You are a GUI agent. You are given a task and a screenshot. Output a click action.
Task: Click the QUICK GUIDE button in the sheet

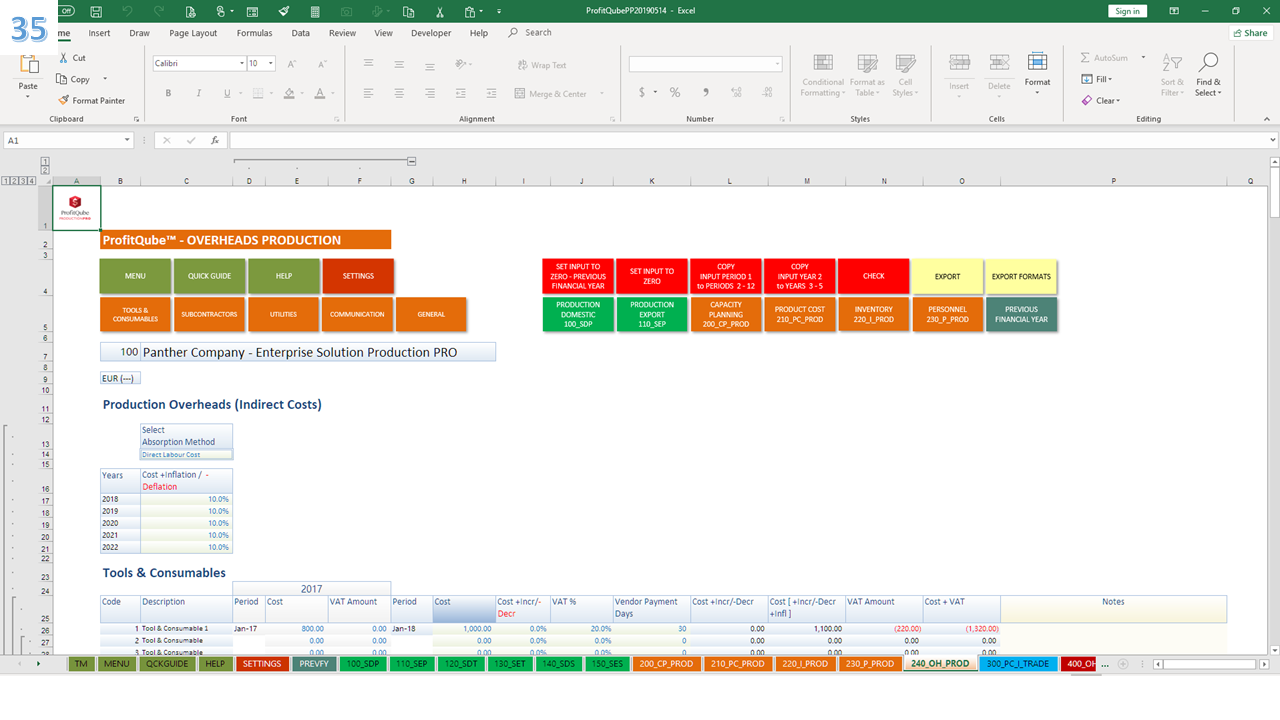pos(209,276)
